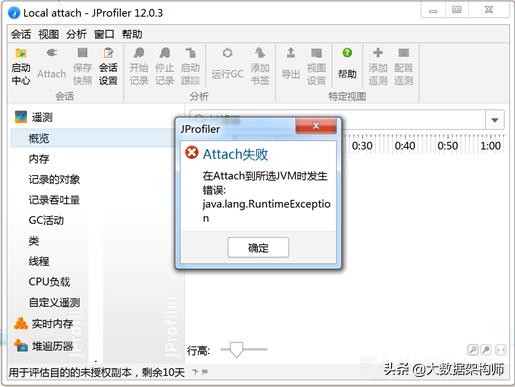Image resolution: width=515 pixels, height=387 pixels.
Task: Click the Attach失败 dialog heading
Action: point(235,154)
